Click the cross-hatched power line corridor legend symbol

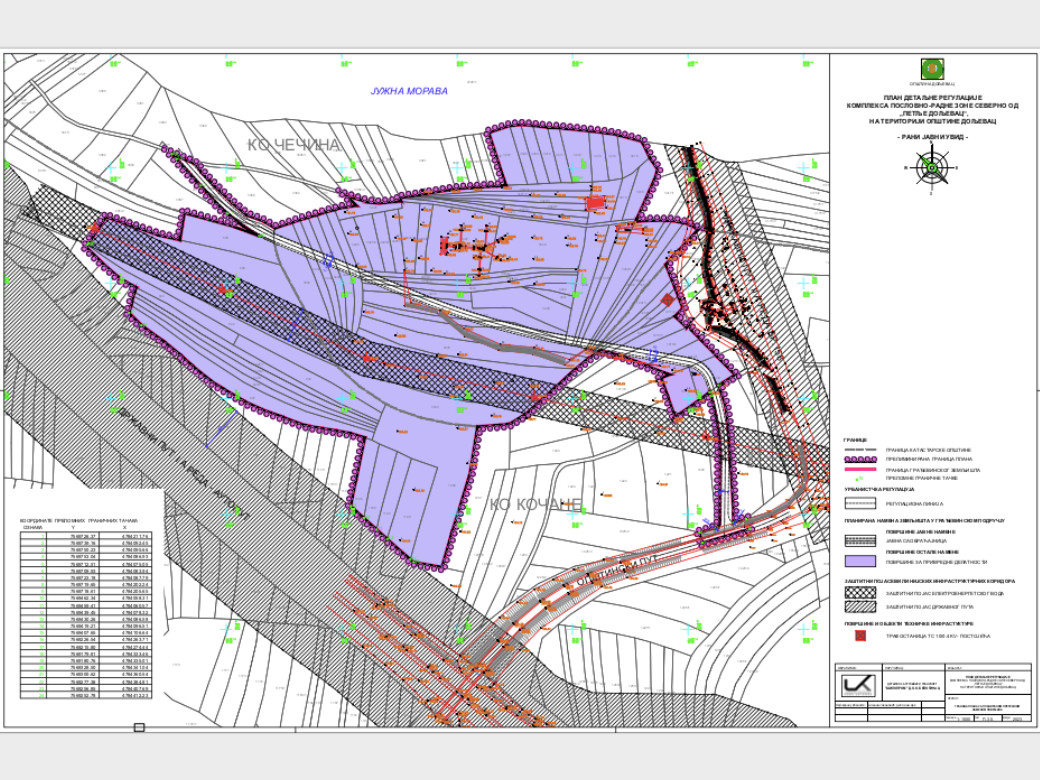858,593
